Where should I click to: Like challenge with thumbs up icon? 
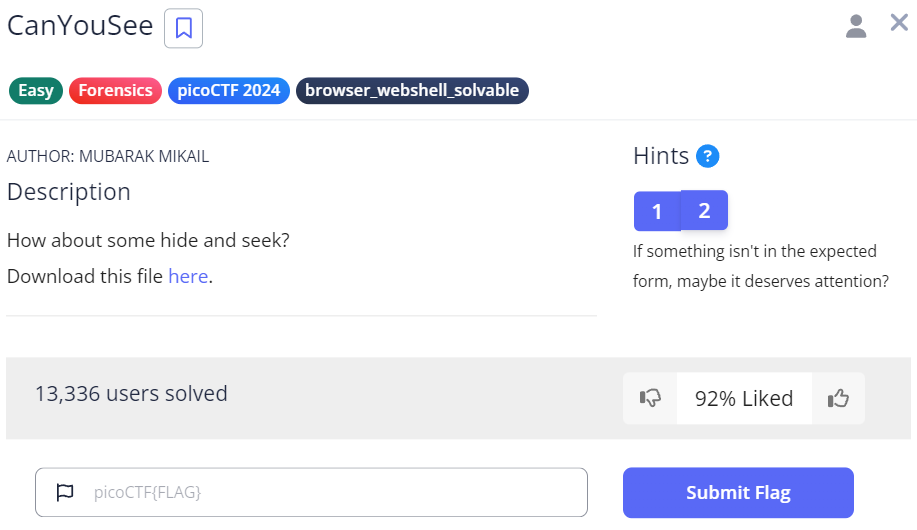838,399
